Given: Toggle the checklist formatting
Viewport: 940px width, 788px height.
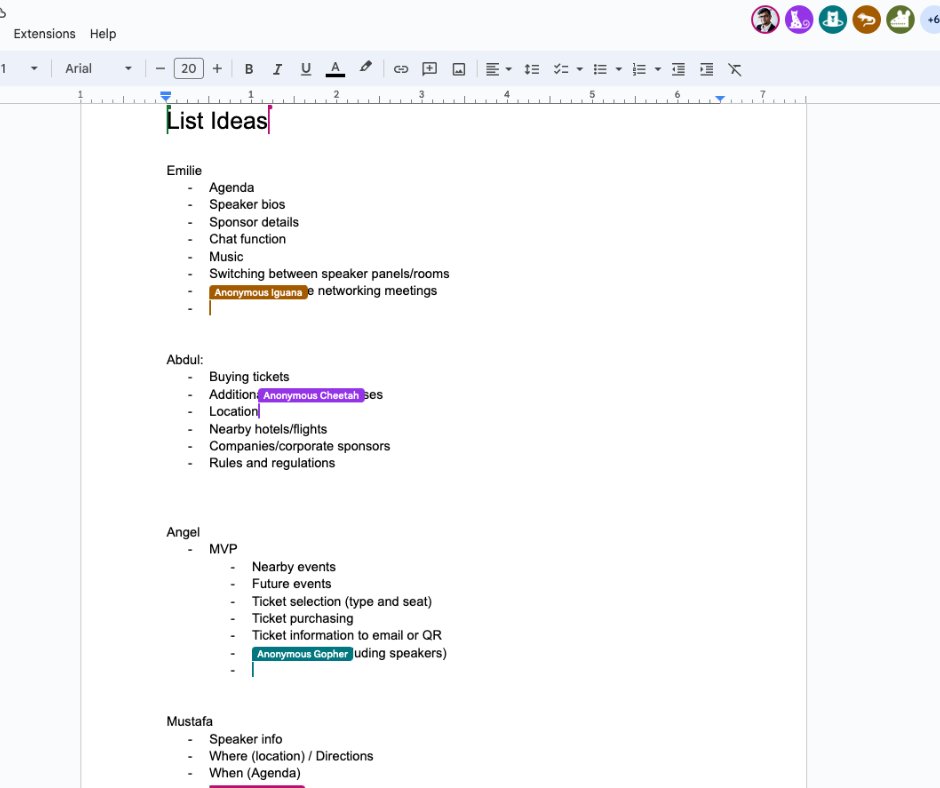Looking at the screenshot, I should 561,69.
